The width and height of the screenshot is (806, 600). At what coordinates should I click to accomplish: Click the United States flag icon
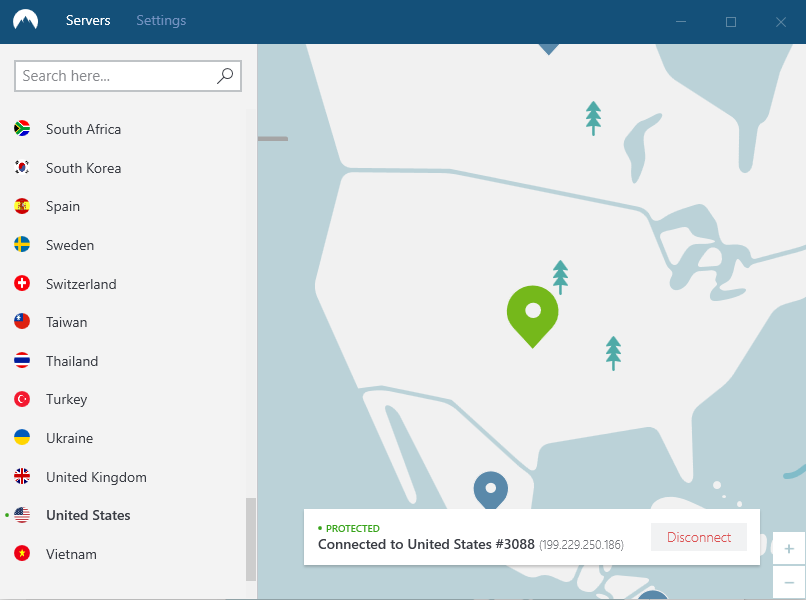pos(22,515)
